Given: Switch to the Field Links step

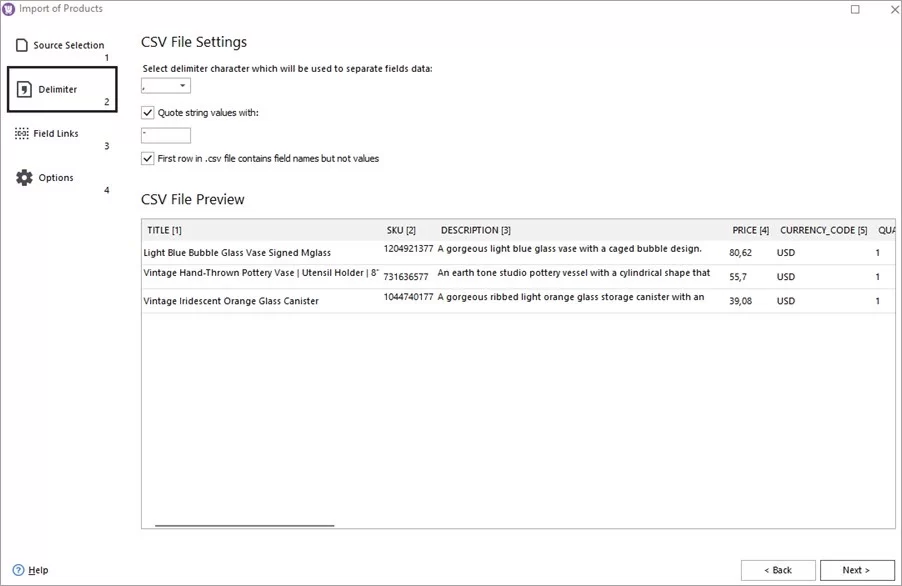Looking at the screenshot, I should 55,132.
